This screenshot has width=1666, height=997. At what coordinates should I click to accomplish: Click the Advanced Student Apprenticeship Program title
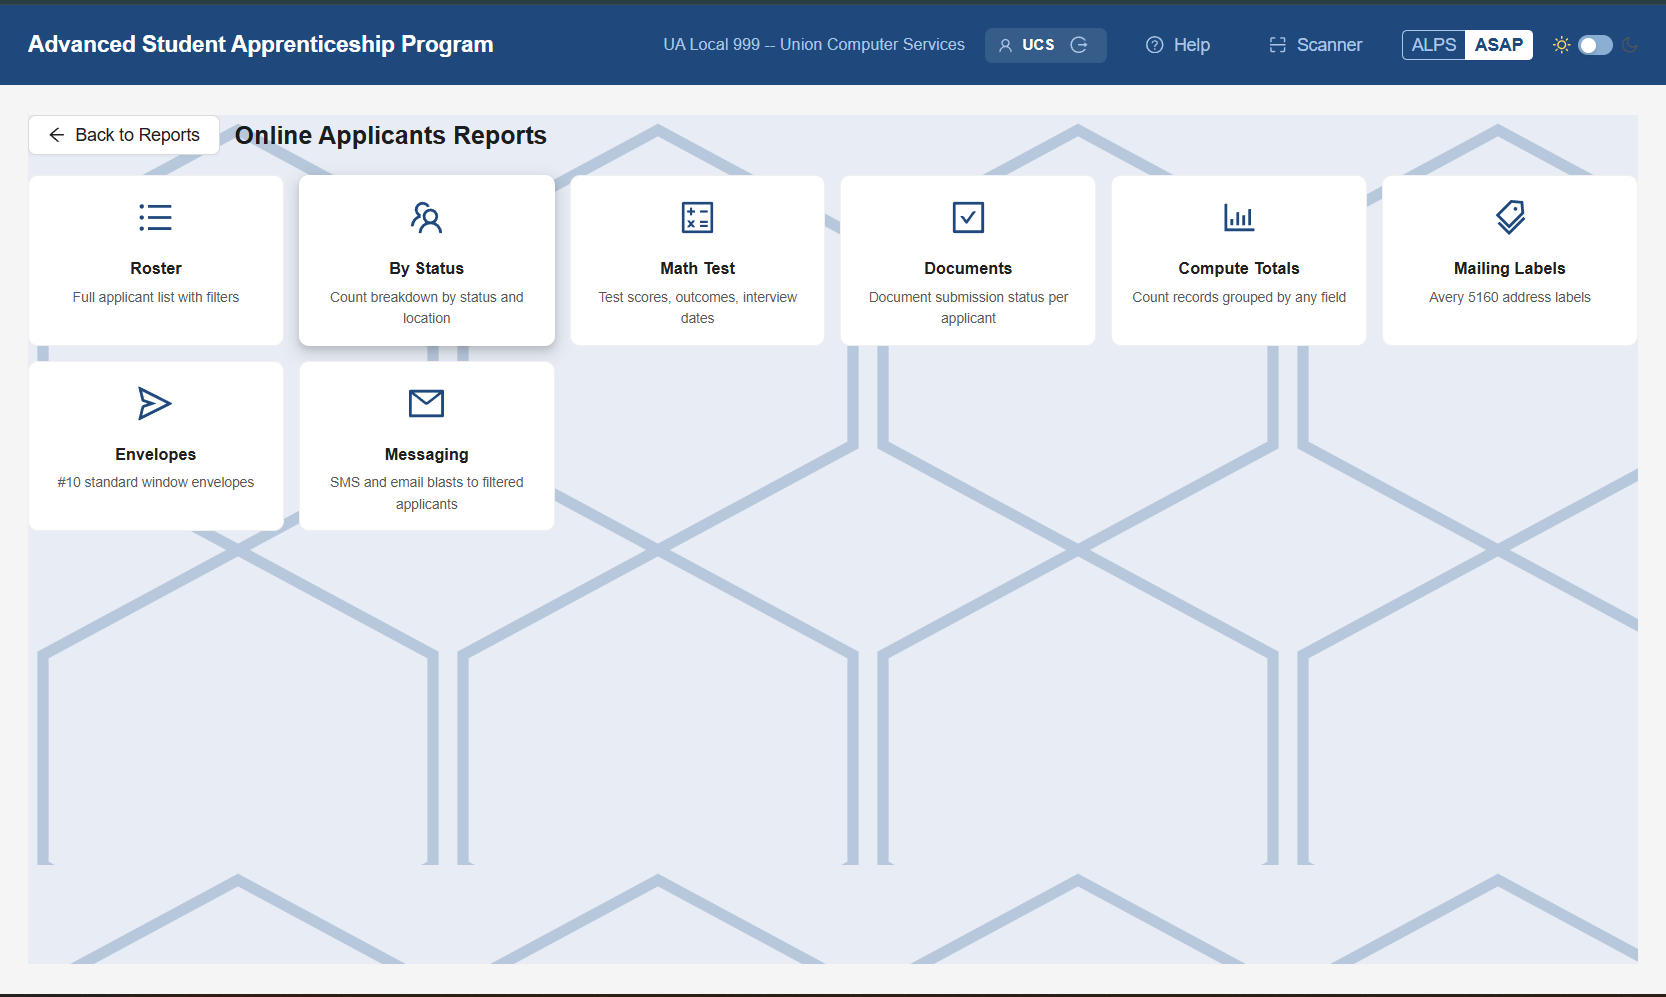[261, 44]
